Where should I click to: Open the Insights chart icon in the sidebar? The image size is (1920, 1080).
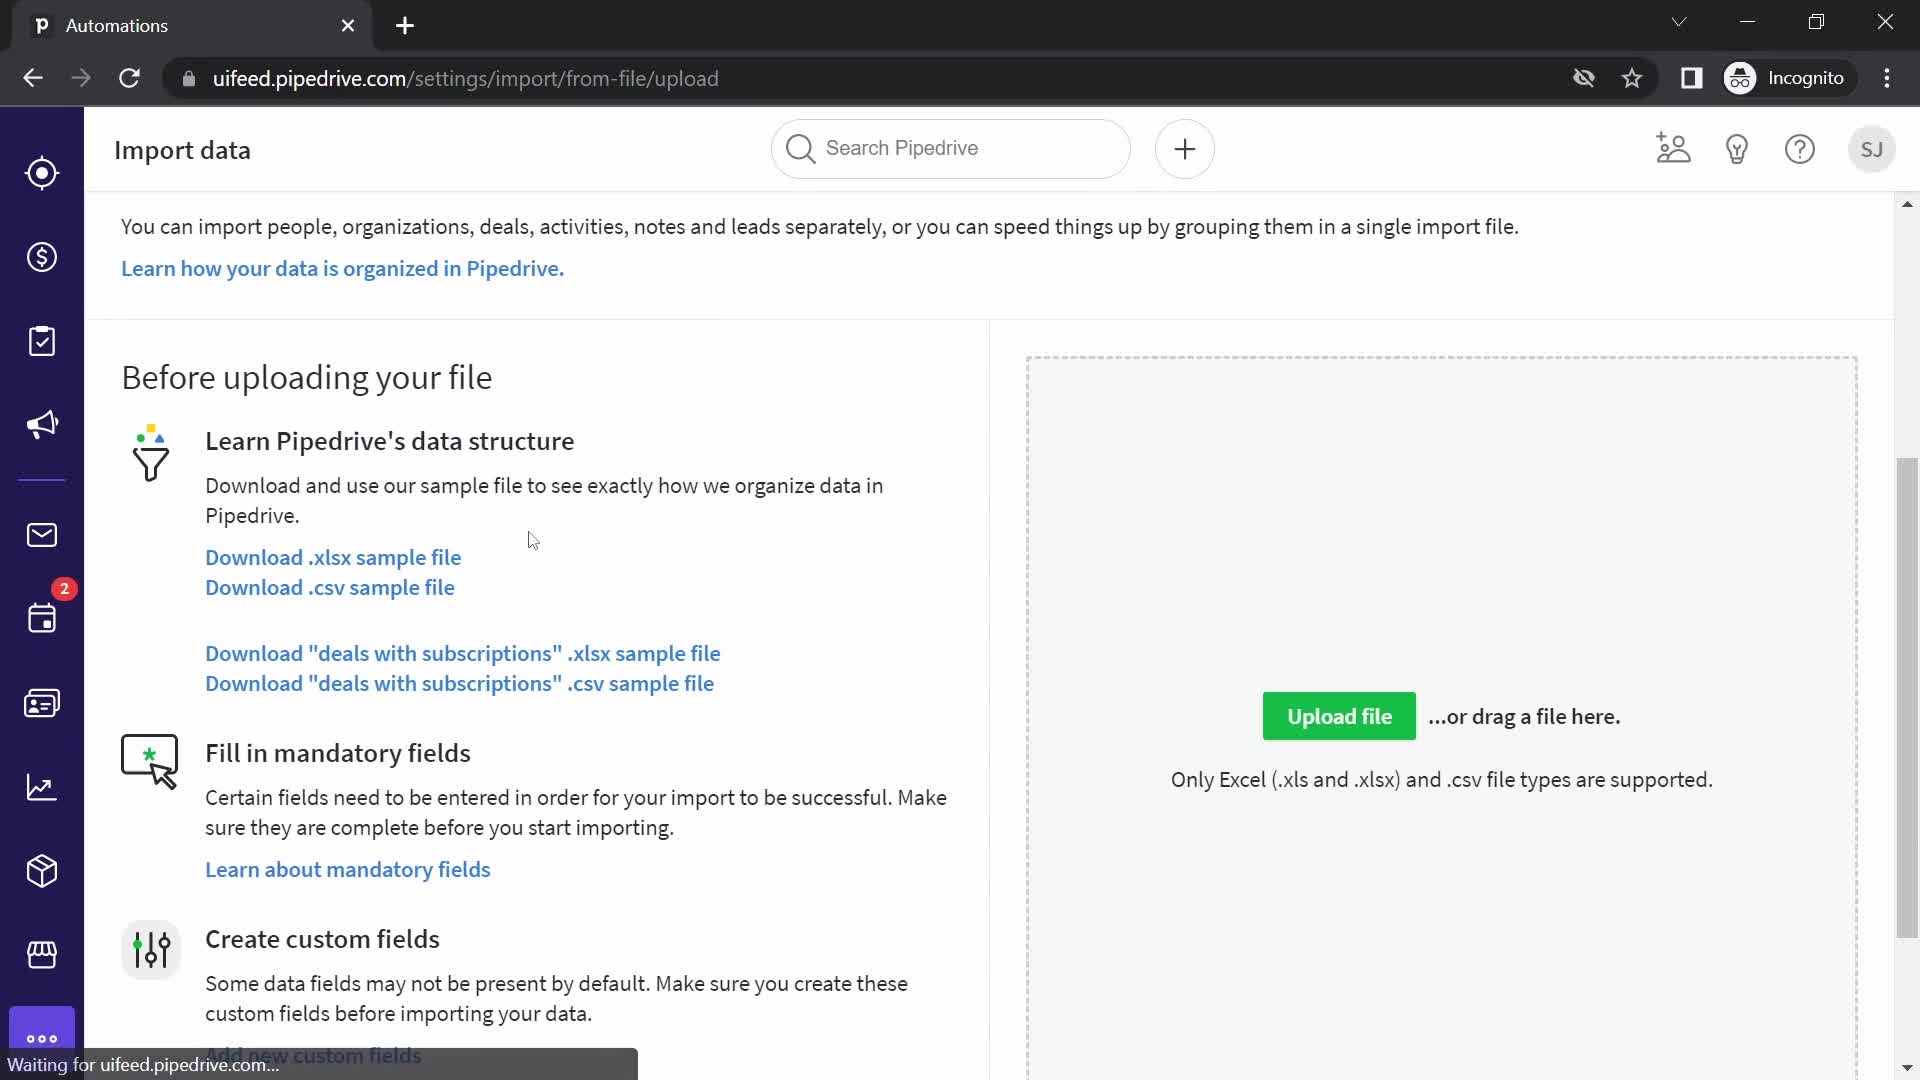[x=42, y=787]
